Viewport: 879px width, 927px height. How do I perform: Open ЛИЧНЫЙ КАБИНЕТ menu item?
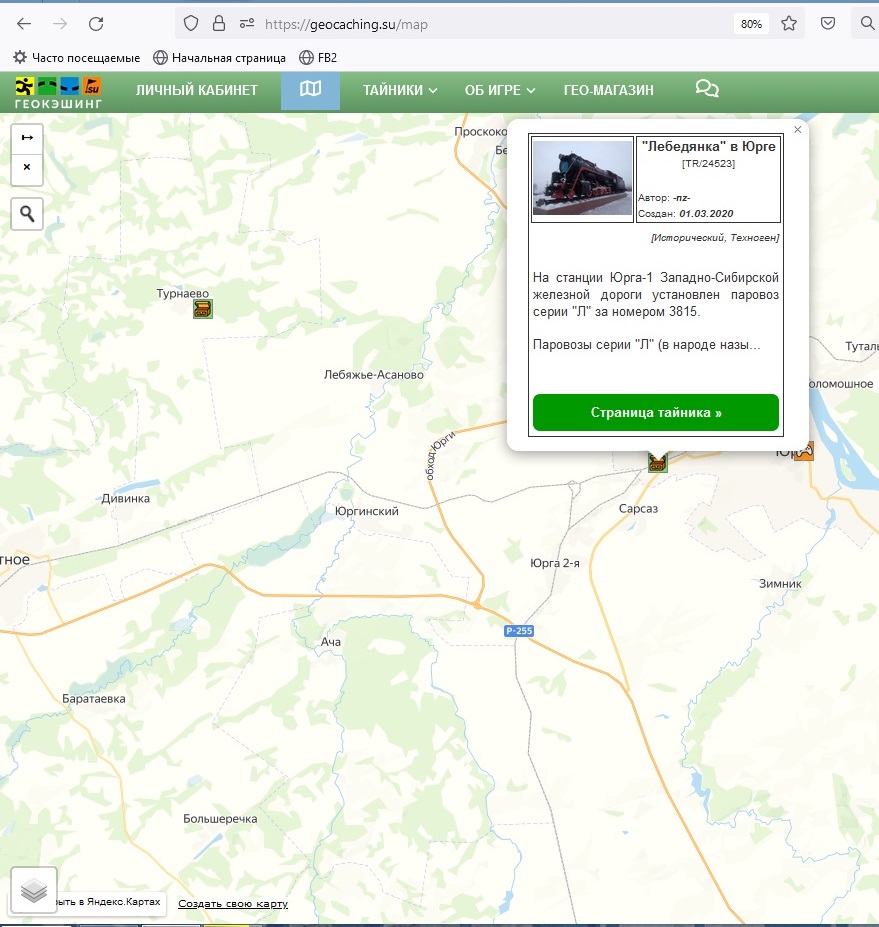(197, 90)
